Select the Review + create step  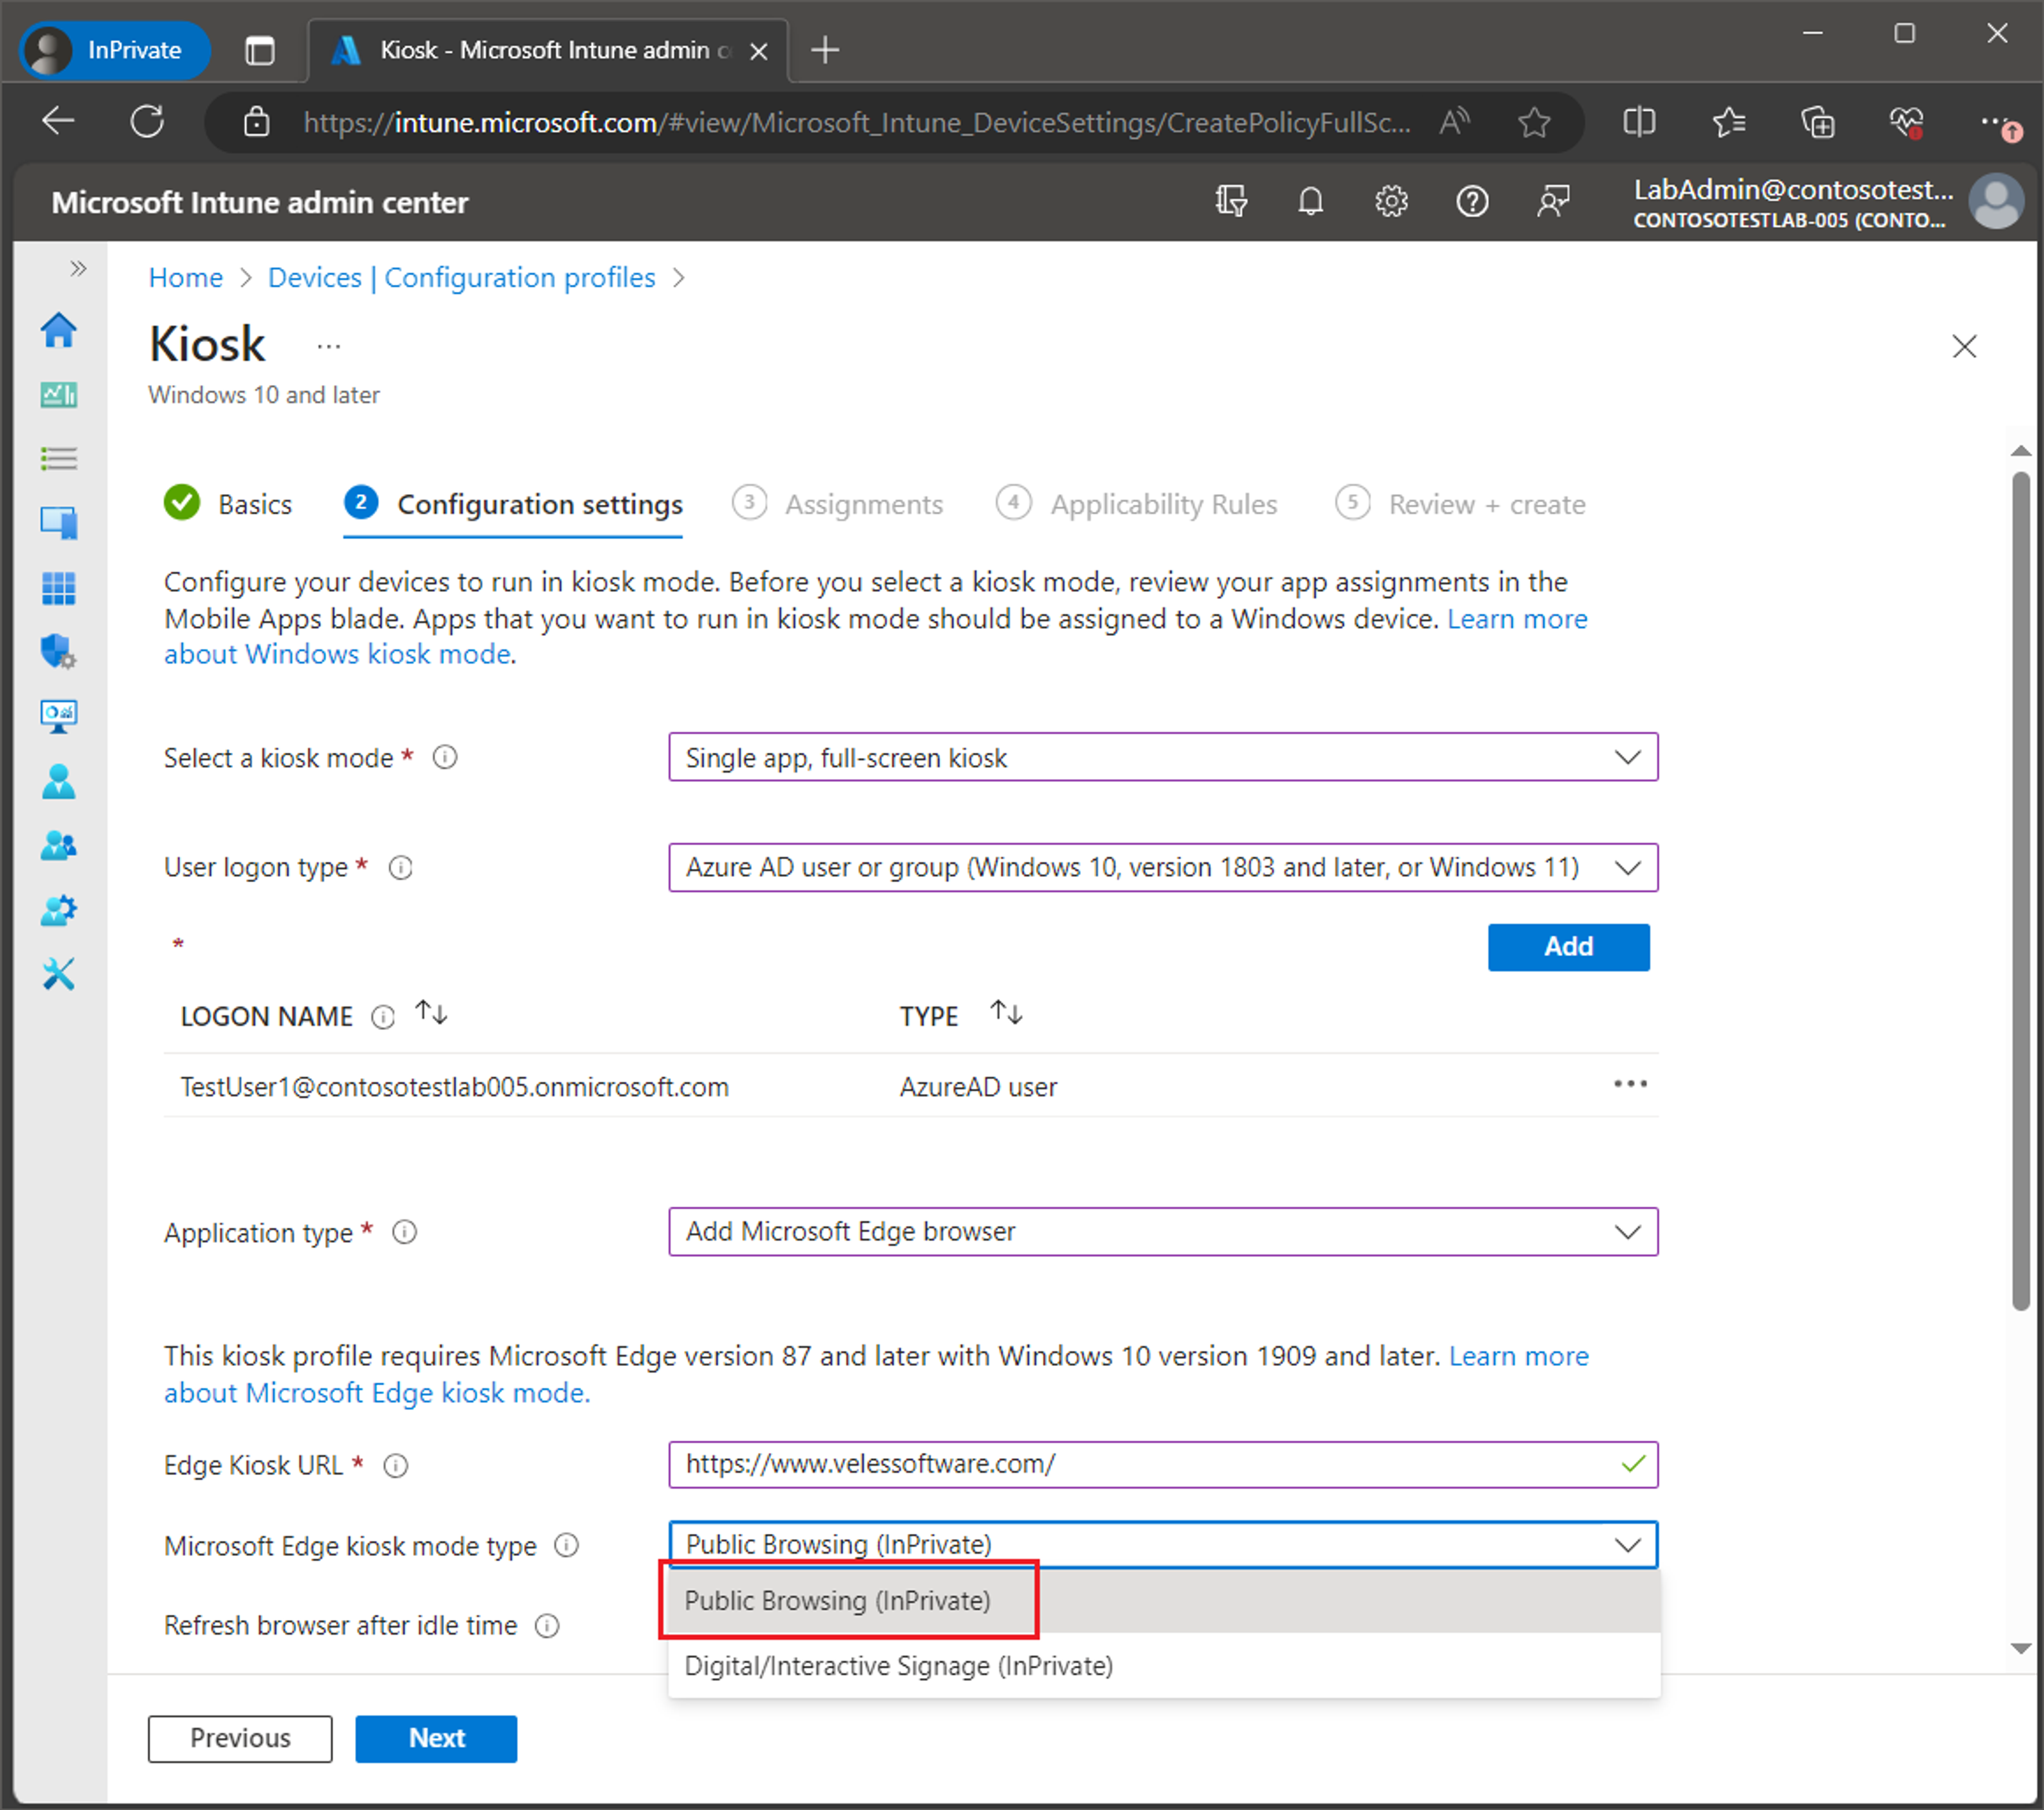pos(1461,504)
